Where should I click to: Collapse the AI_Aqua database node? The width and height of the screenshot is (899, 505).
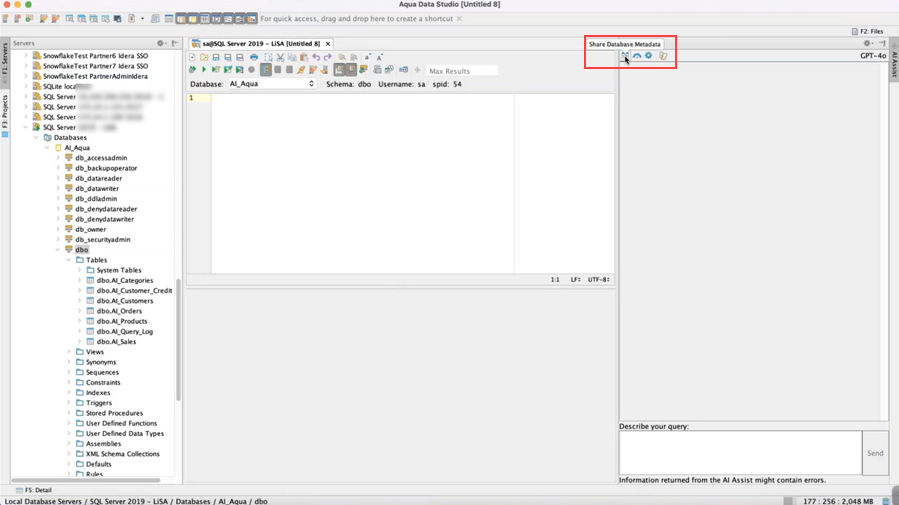click(47, 148)
